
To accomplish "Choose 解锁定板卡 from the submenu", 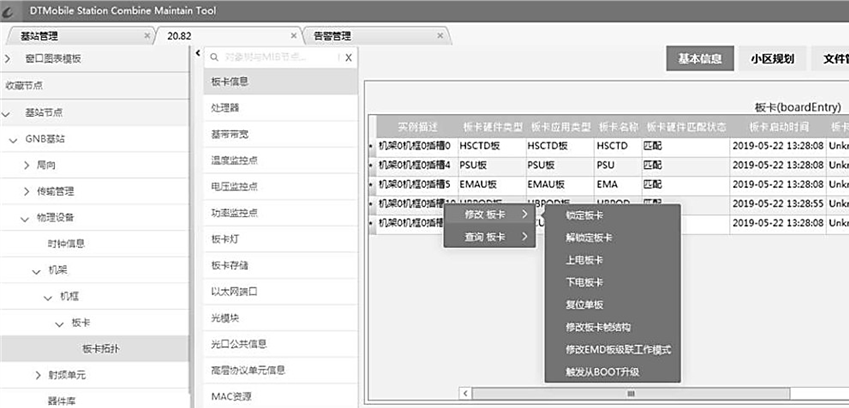I will pos(612,238).
